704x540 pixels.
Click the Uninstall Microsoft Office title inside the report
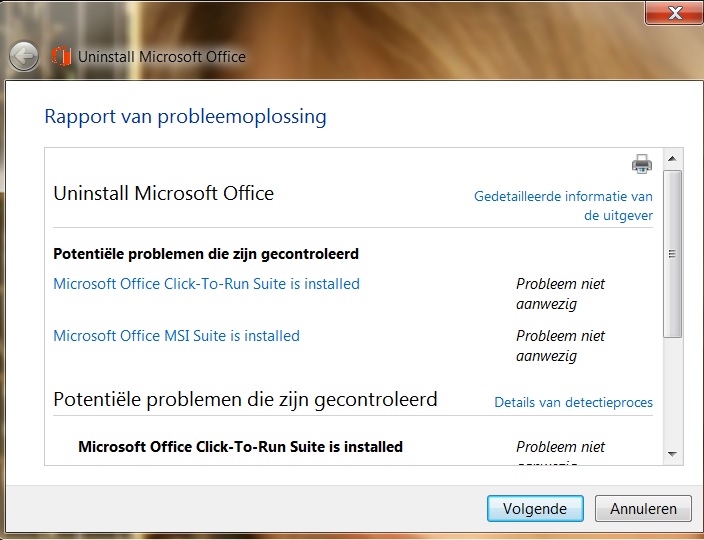coord(163,193)
